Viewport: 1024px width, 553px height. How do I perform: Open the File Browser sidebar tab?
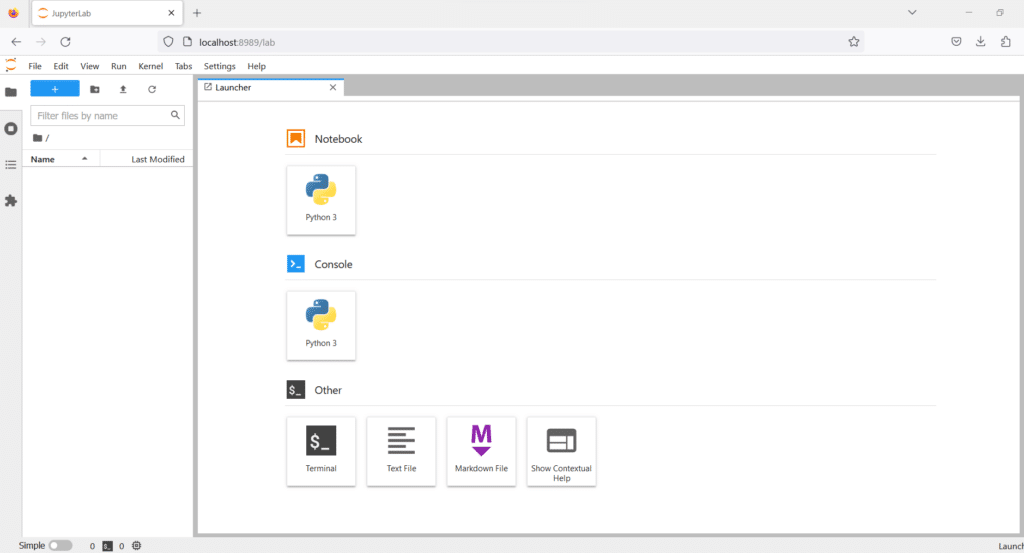point(11,92)
